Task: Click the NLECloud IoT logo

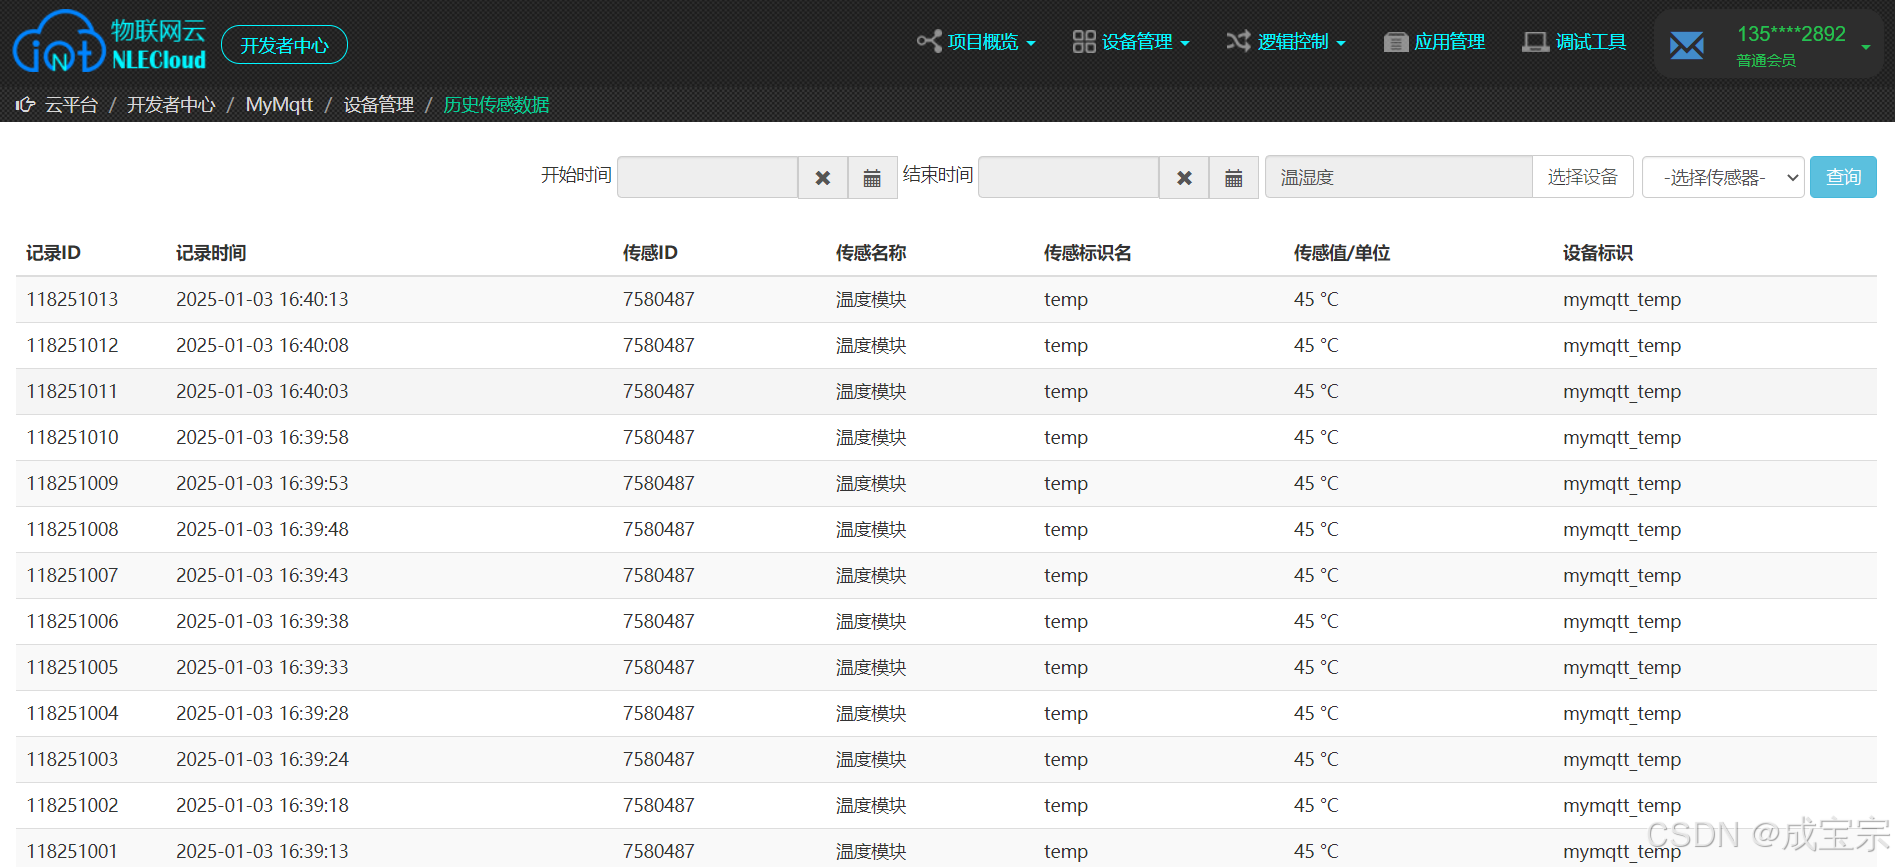Action: coord(109,43)
